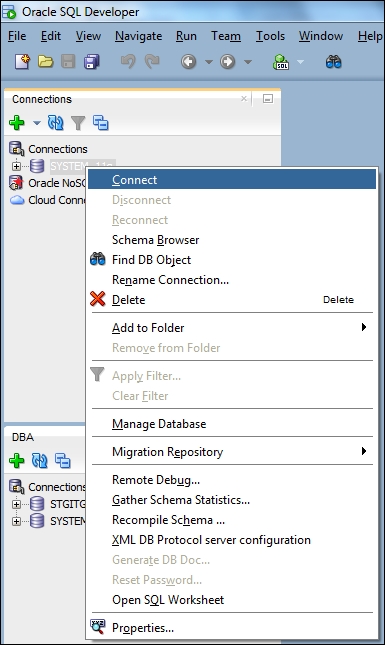
Task: Click the Refresh icon in the Connections panel
Action: click(x=56, y=123)
